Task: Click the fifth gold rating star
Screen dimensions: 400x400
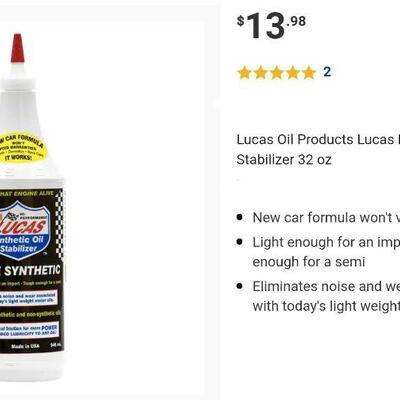Action: [x=309, y=72]
